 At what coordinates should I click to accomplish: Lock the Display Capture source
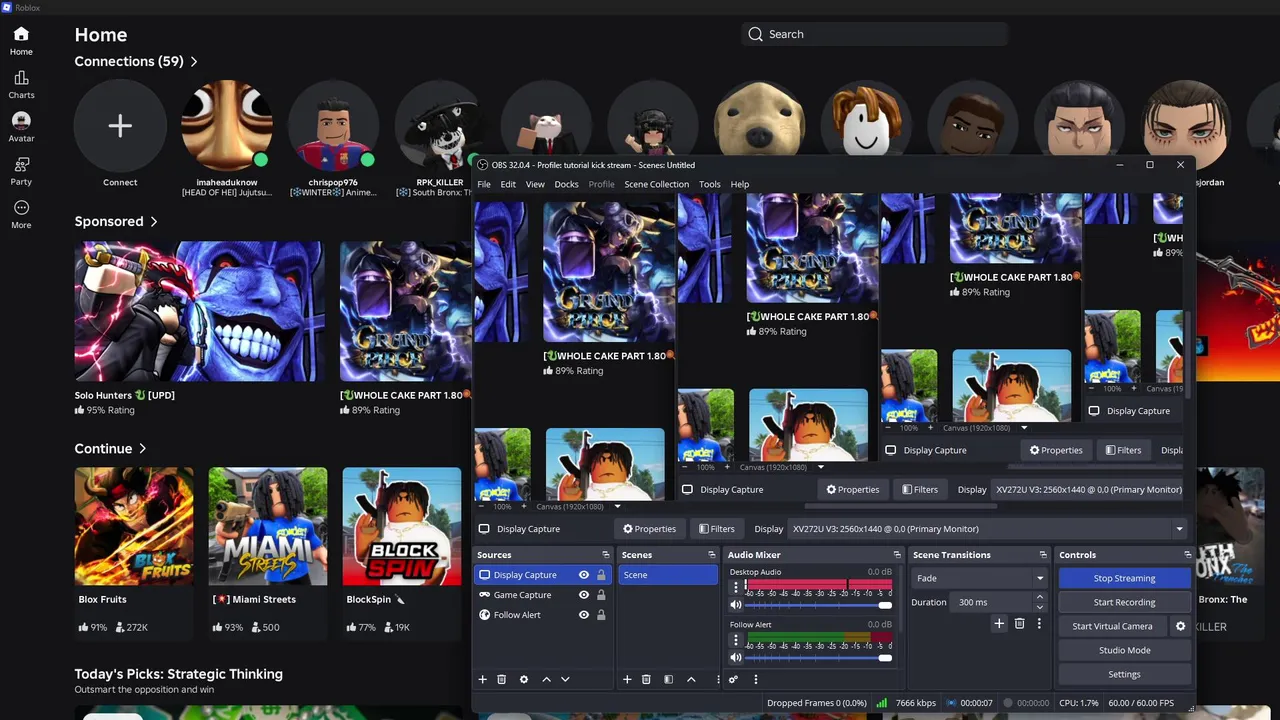601,575
